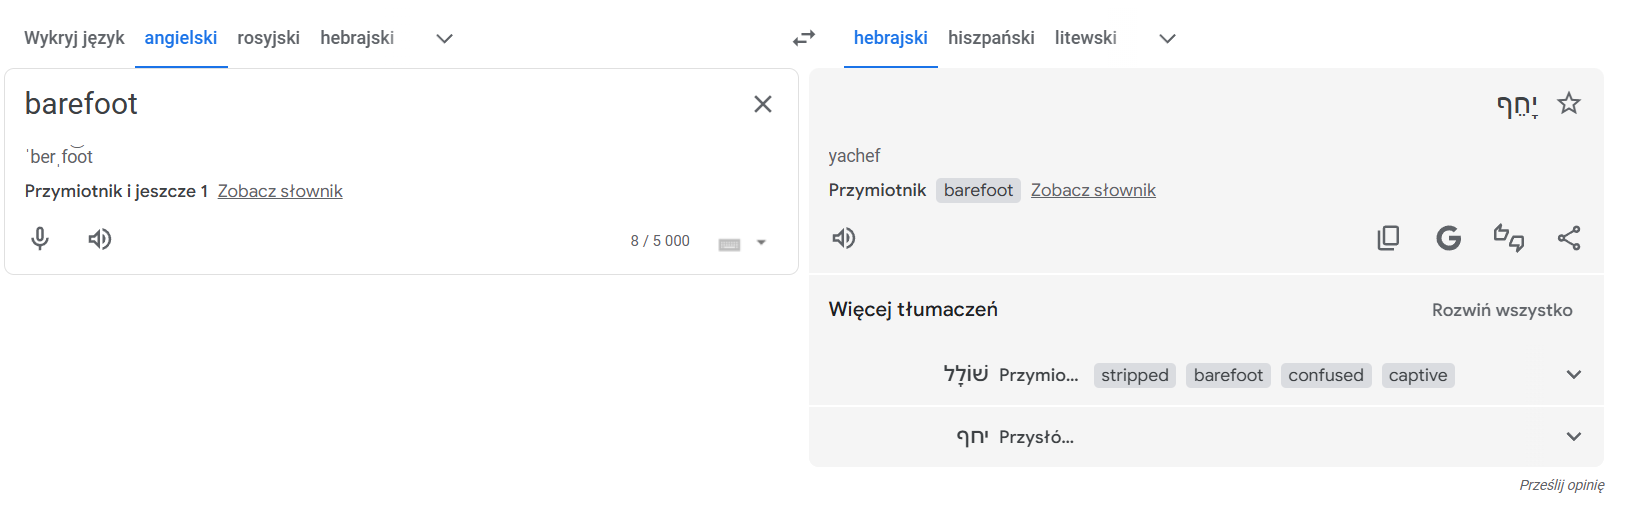Expand the יחף adverb entry
The image size is (1626, 515).
(x=1573, y=437)
